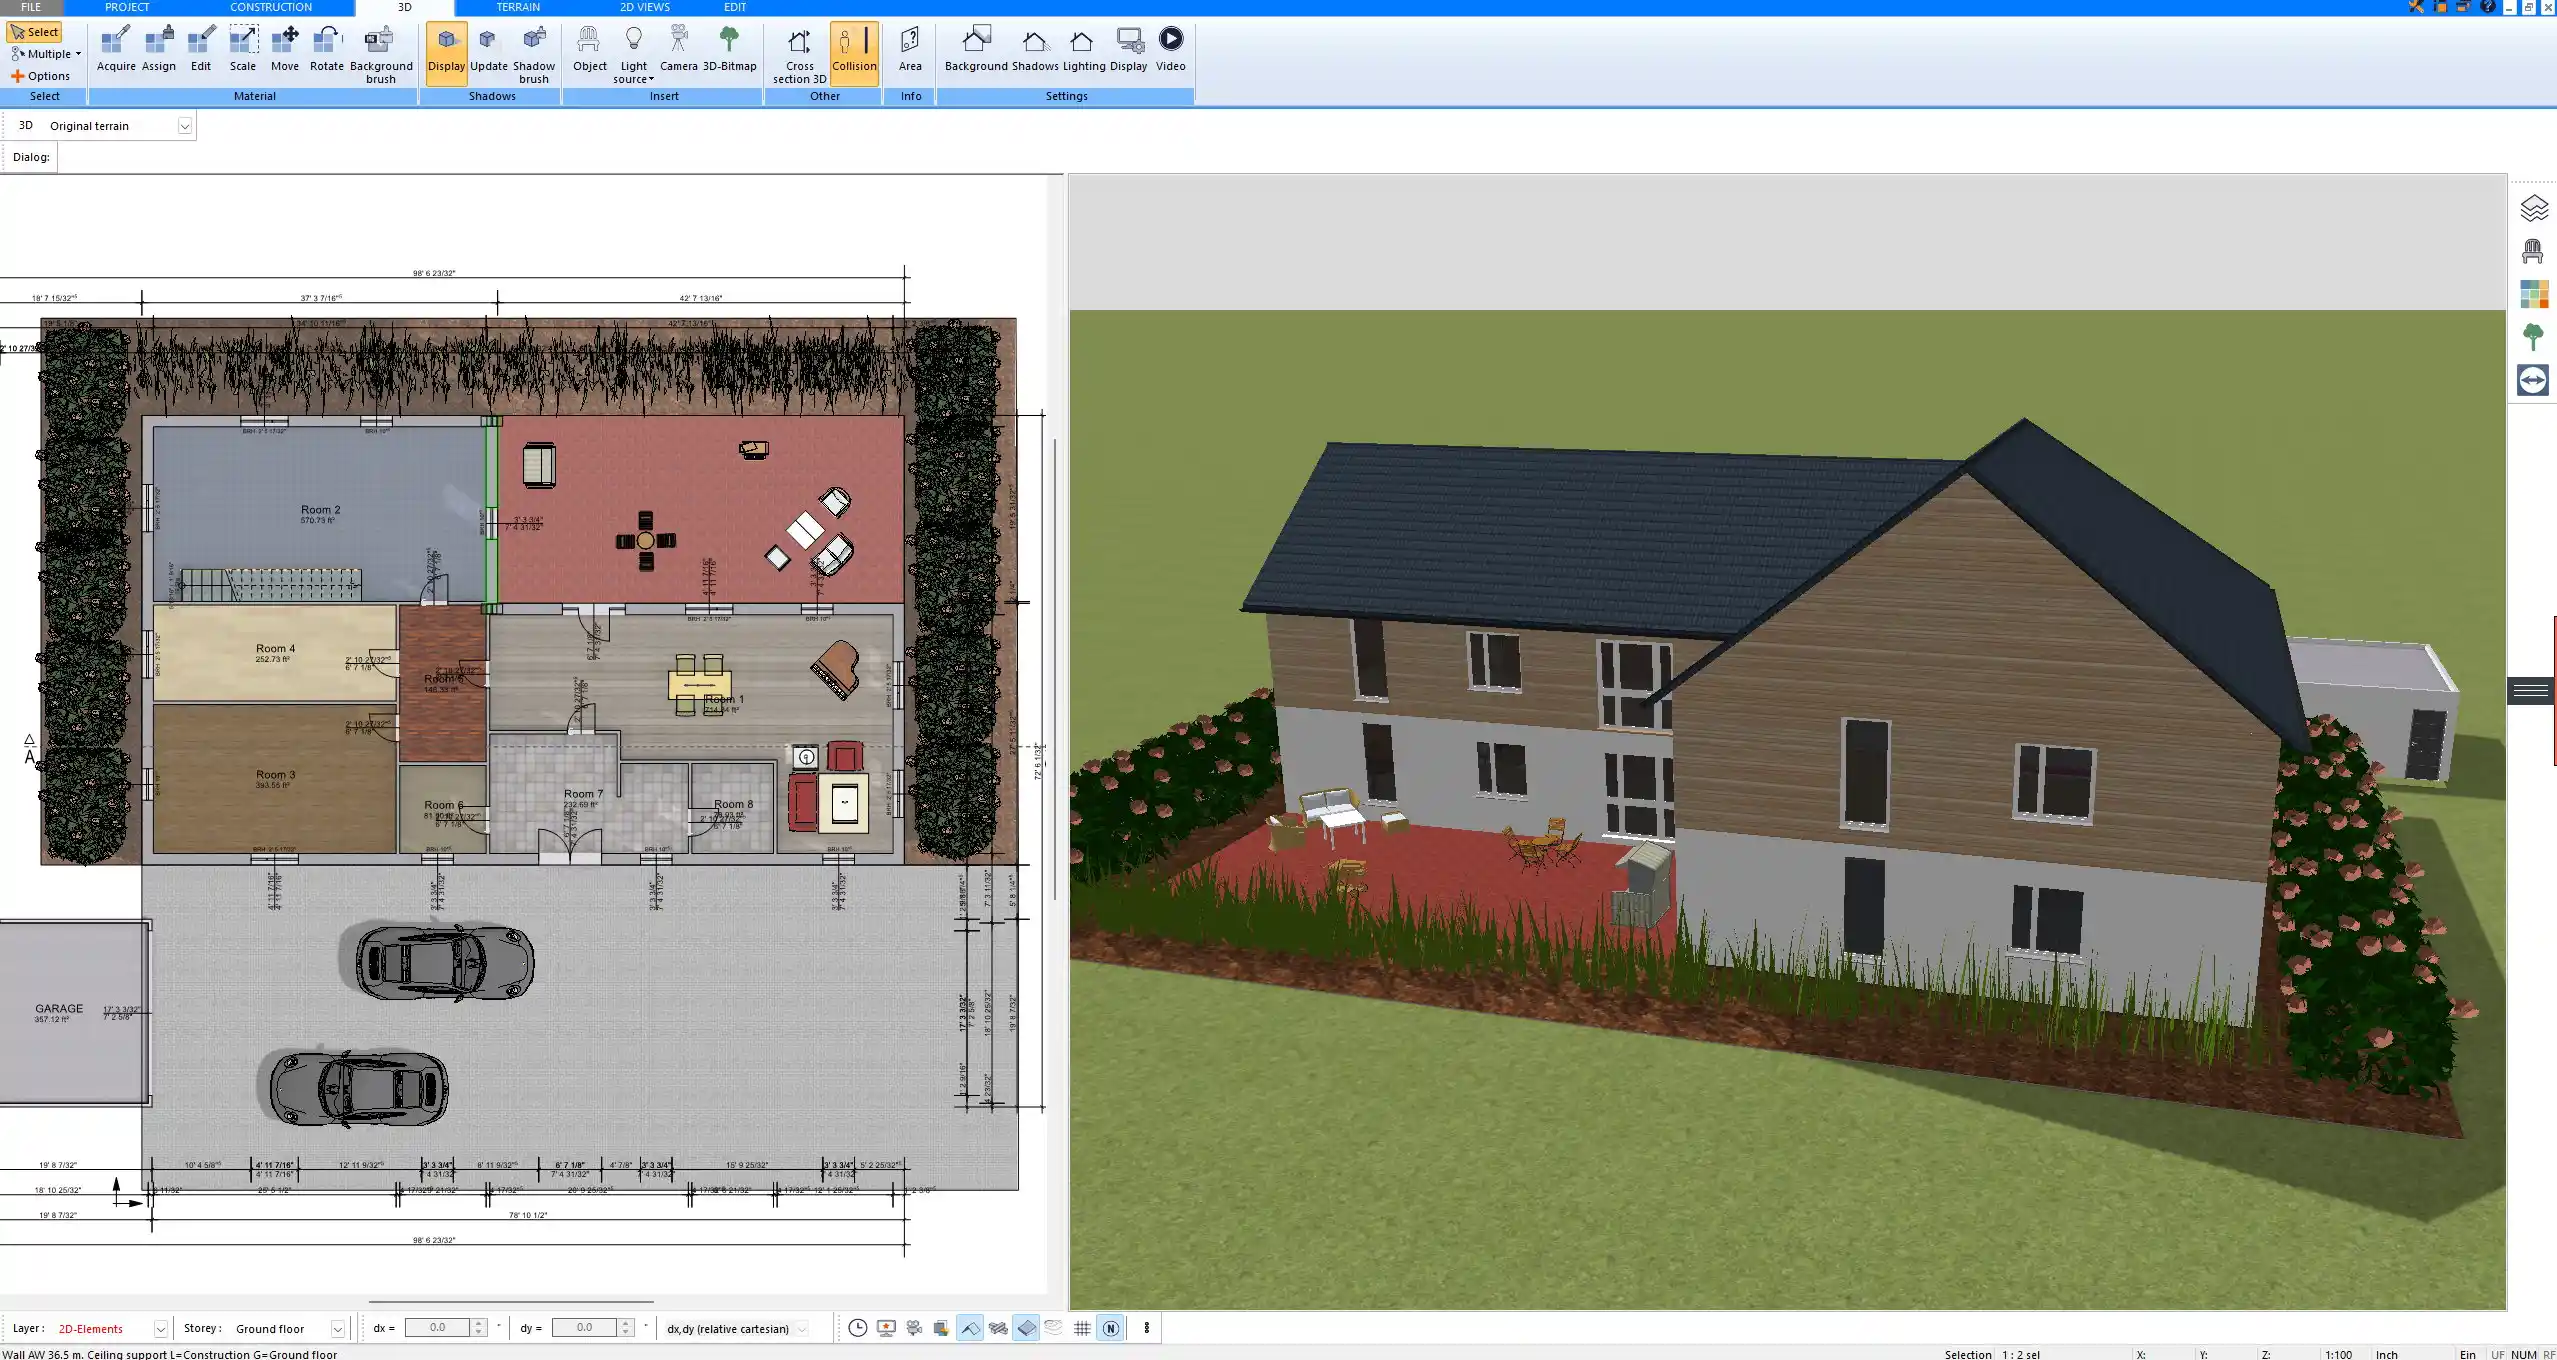Activate the Cross section 3D tool

798,55
